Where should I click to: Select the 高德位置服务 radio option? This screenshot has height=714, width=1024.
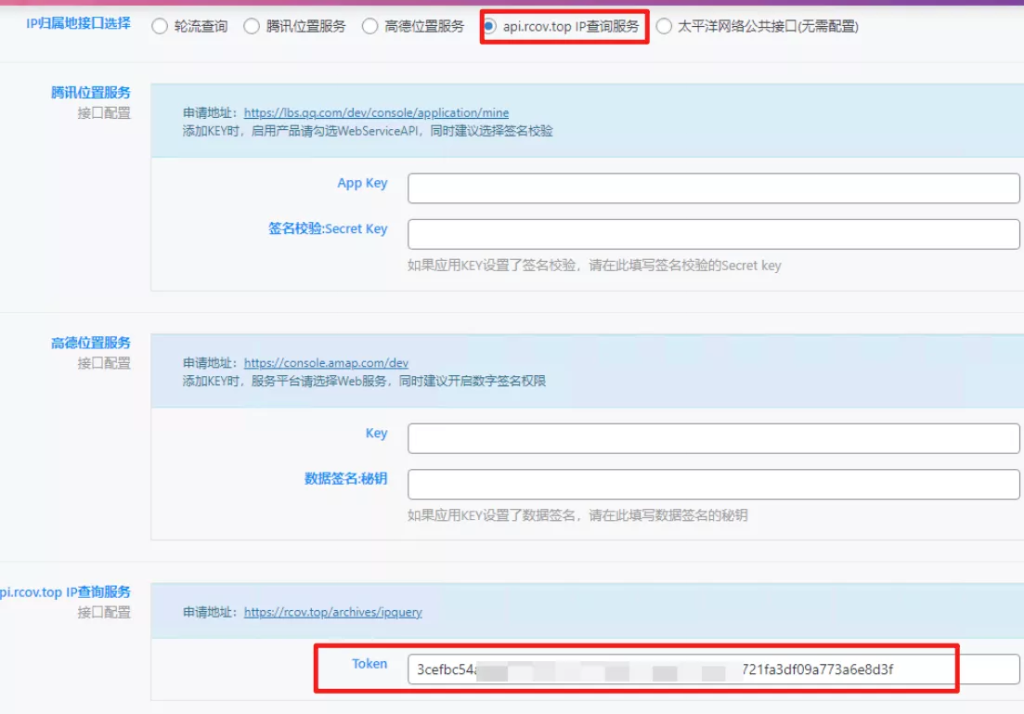[x=370, y=27]
